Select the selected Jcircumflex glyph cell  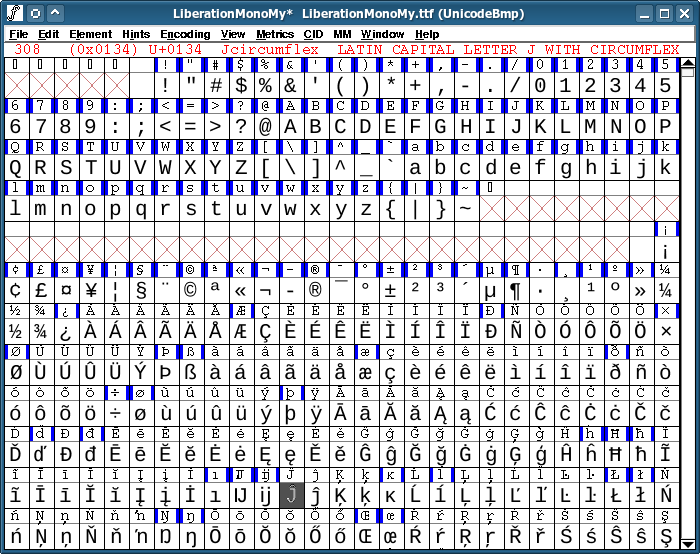(x=291, y=496)
